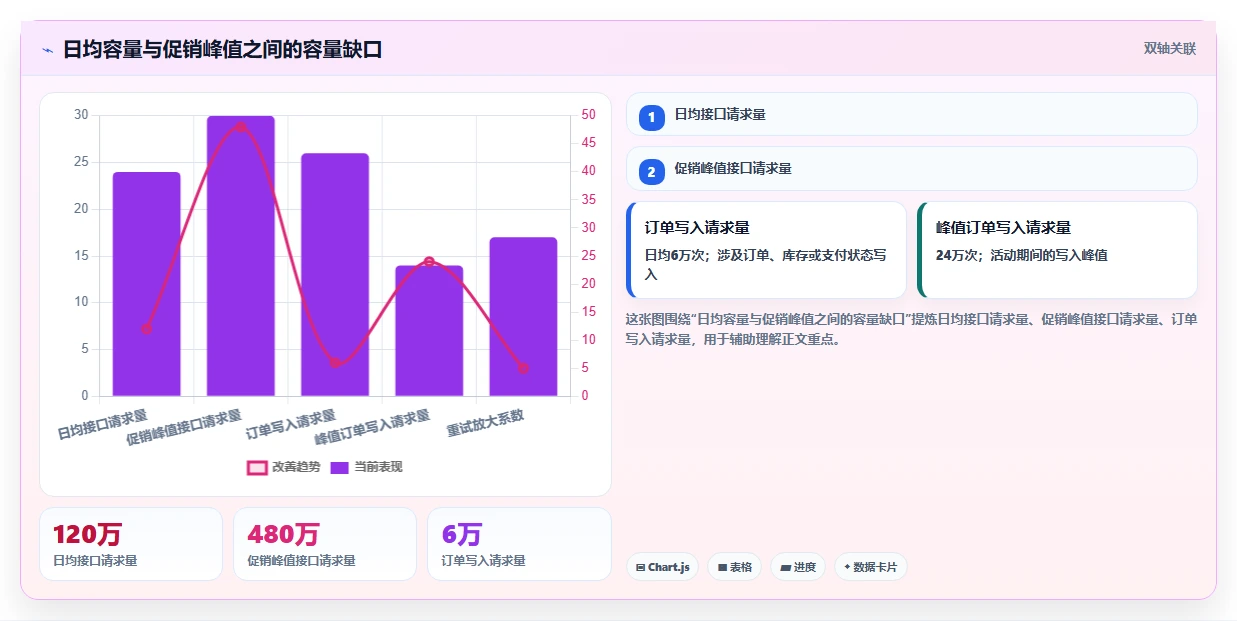
Task: Click the purple 当前表现 legend swatch
Action: [340, 467]
